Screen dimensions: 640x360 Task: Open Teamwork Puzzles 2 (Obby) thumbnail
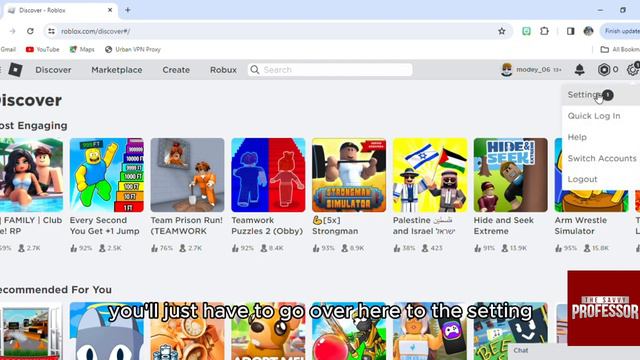[x=268, y=175]
